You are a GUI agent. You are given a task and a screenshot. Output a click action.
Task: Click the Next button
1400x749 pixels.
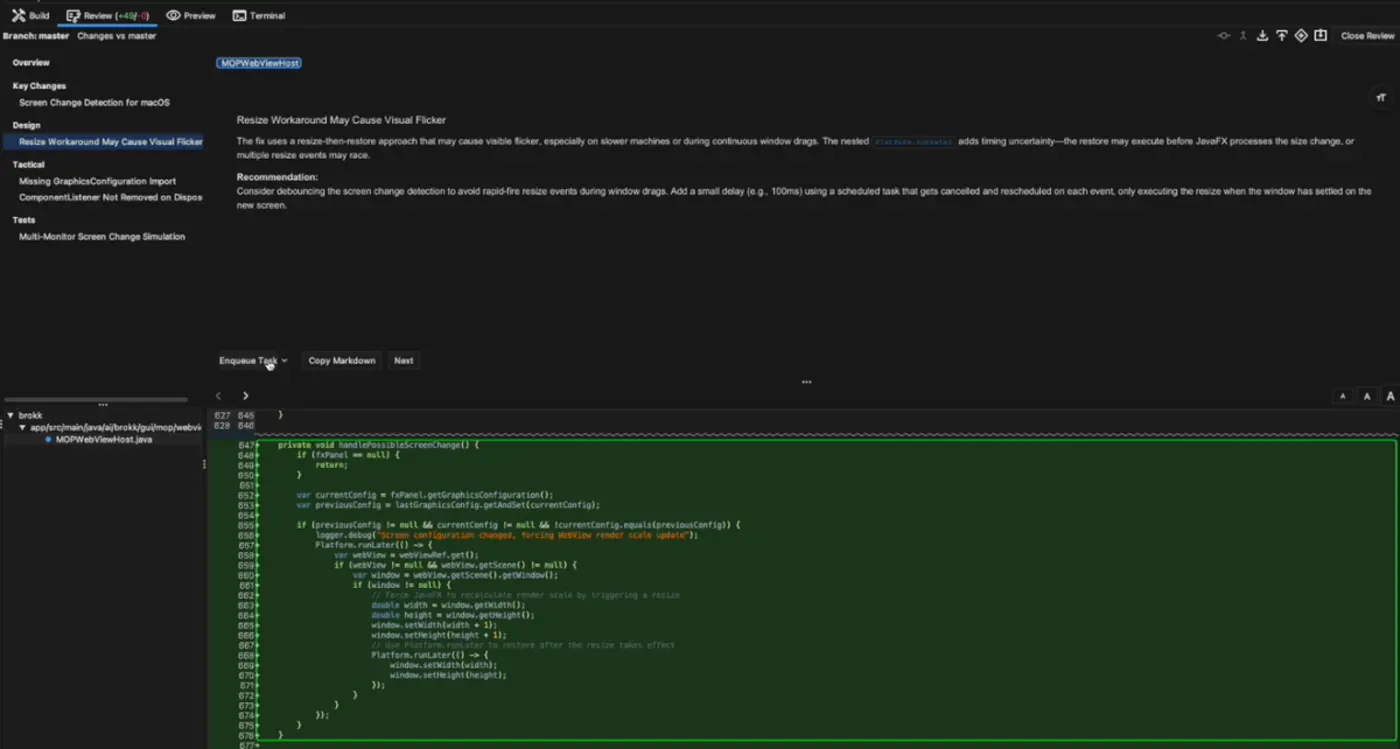(403, 361)
